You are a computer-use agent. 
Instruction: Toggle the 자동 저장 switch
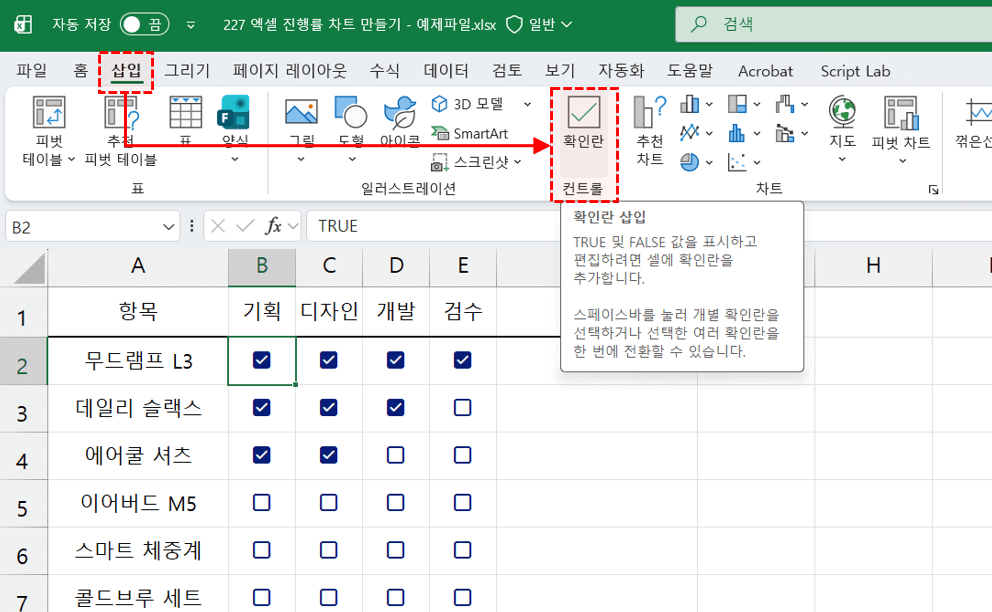[x=144, y=24]
